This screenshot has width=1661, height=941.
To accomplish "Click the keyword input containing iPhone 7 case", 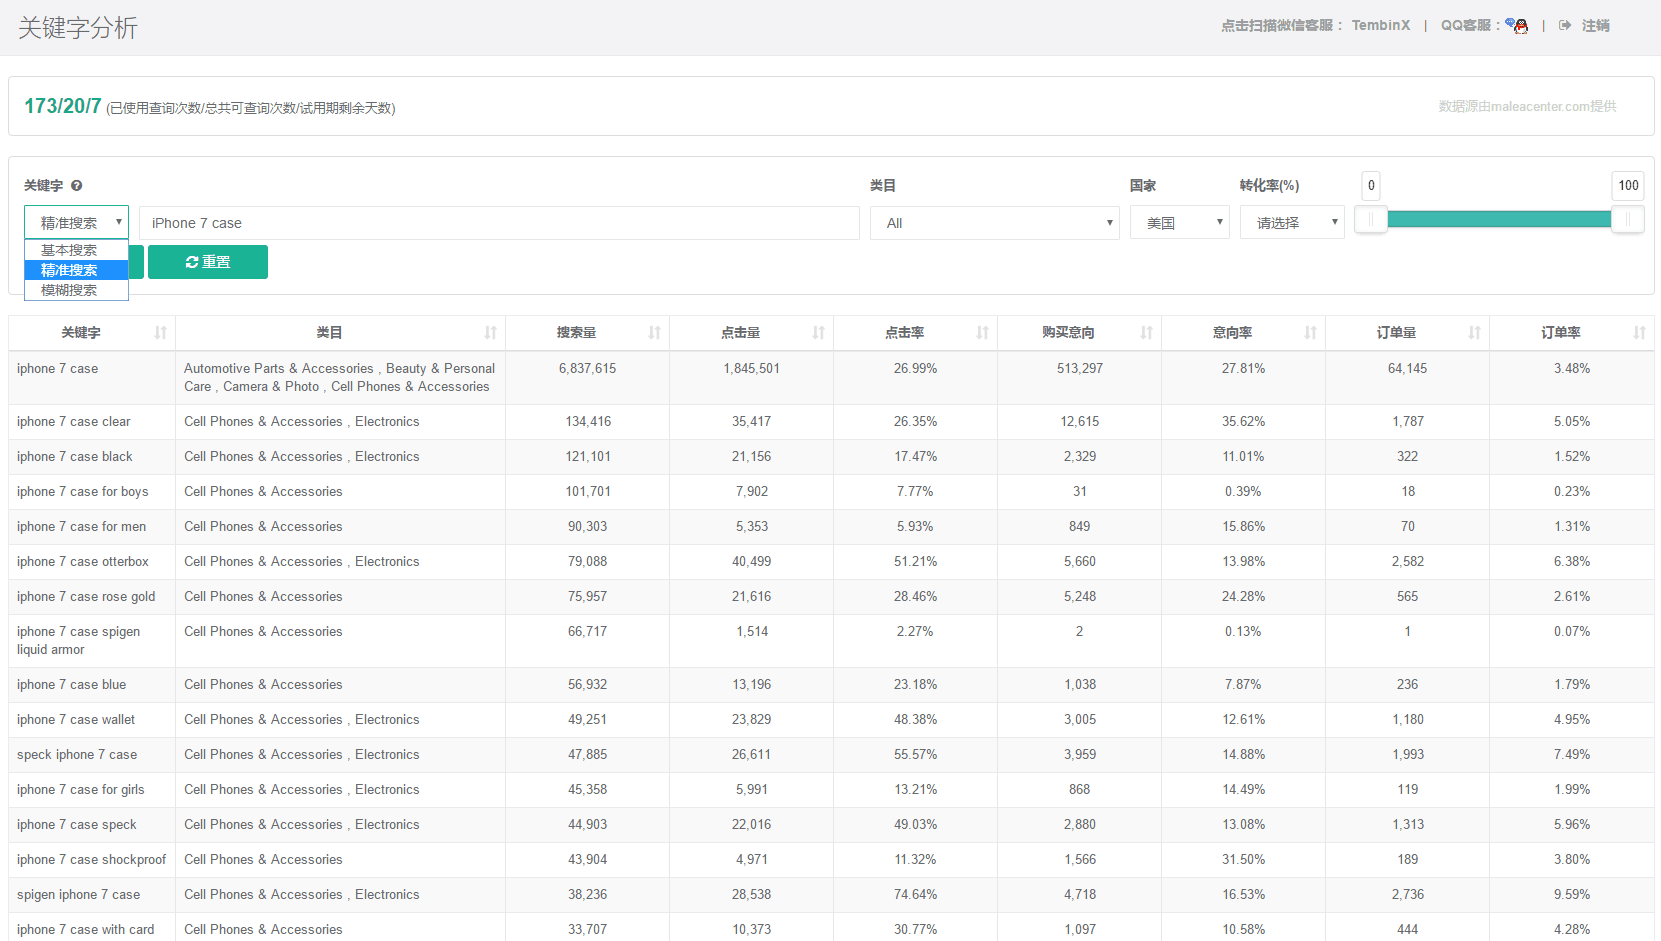I will (x=498, y=223).
